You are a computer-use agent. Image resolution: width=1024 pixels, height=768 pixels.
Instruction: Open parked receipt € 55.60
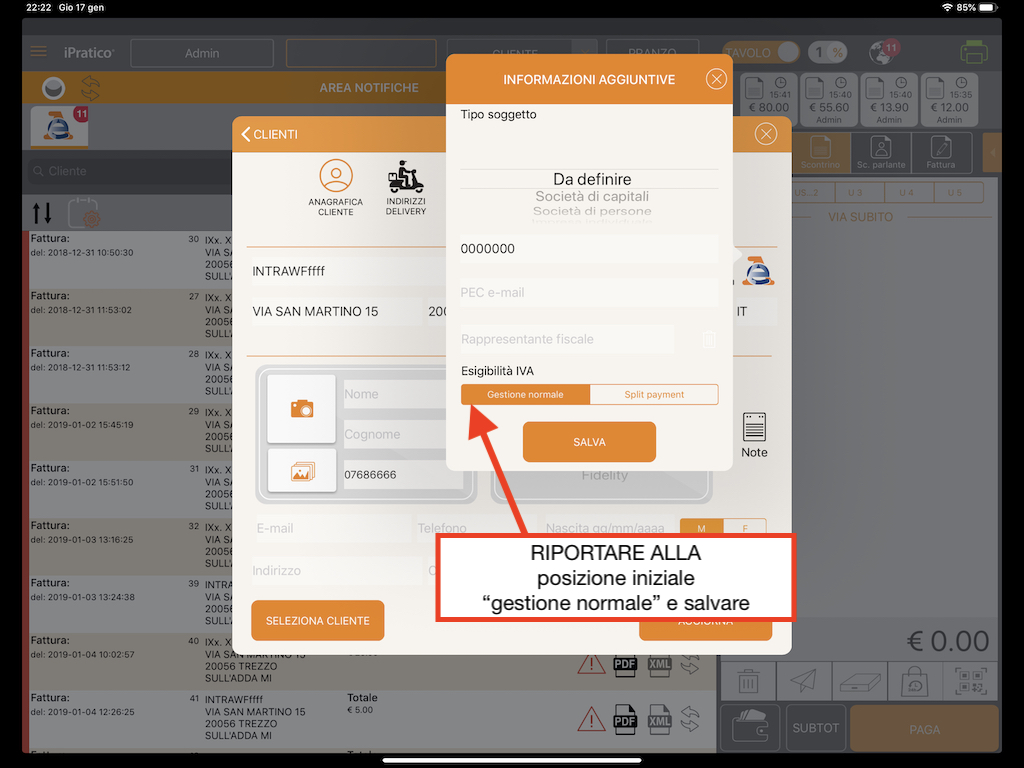click(829, 99)
